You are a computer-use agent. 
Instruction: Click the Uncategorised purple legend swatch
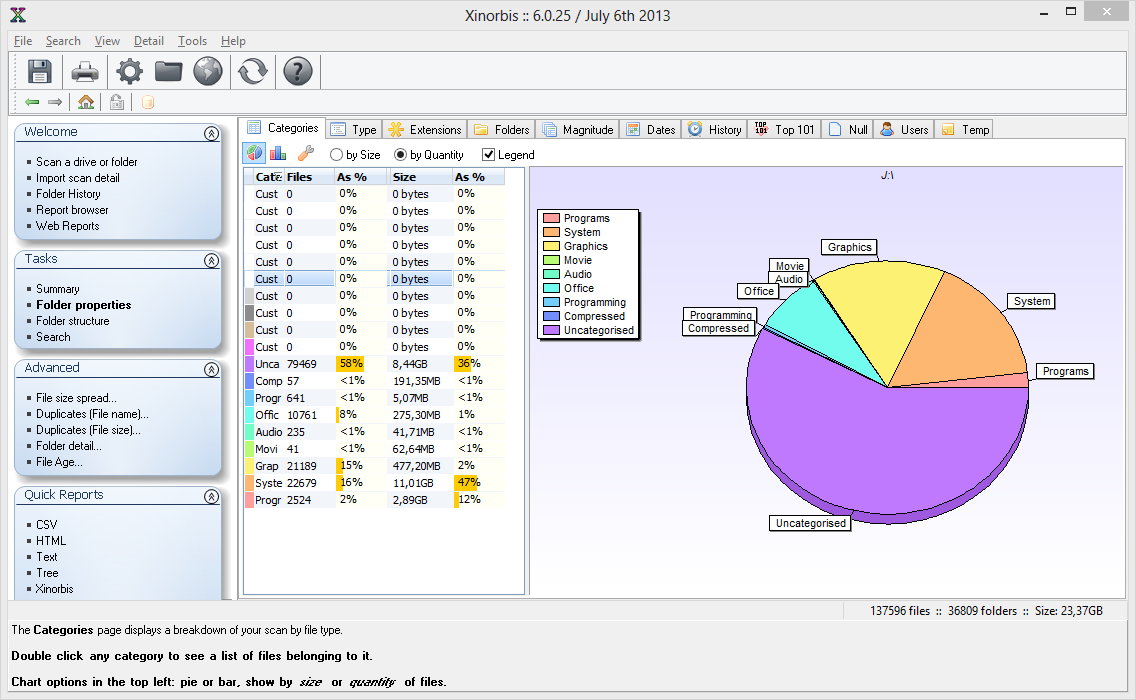pos(551,330)
